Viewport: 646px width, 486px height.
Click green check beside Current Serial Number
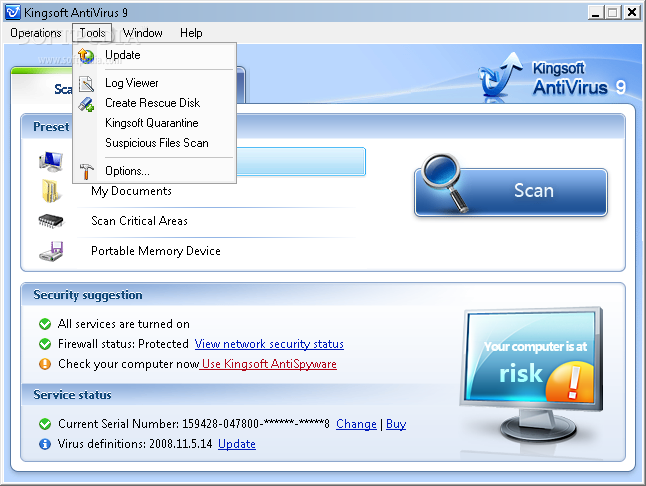(x=45, y=424)
